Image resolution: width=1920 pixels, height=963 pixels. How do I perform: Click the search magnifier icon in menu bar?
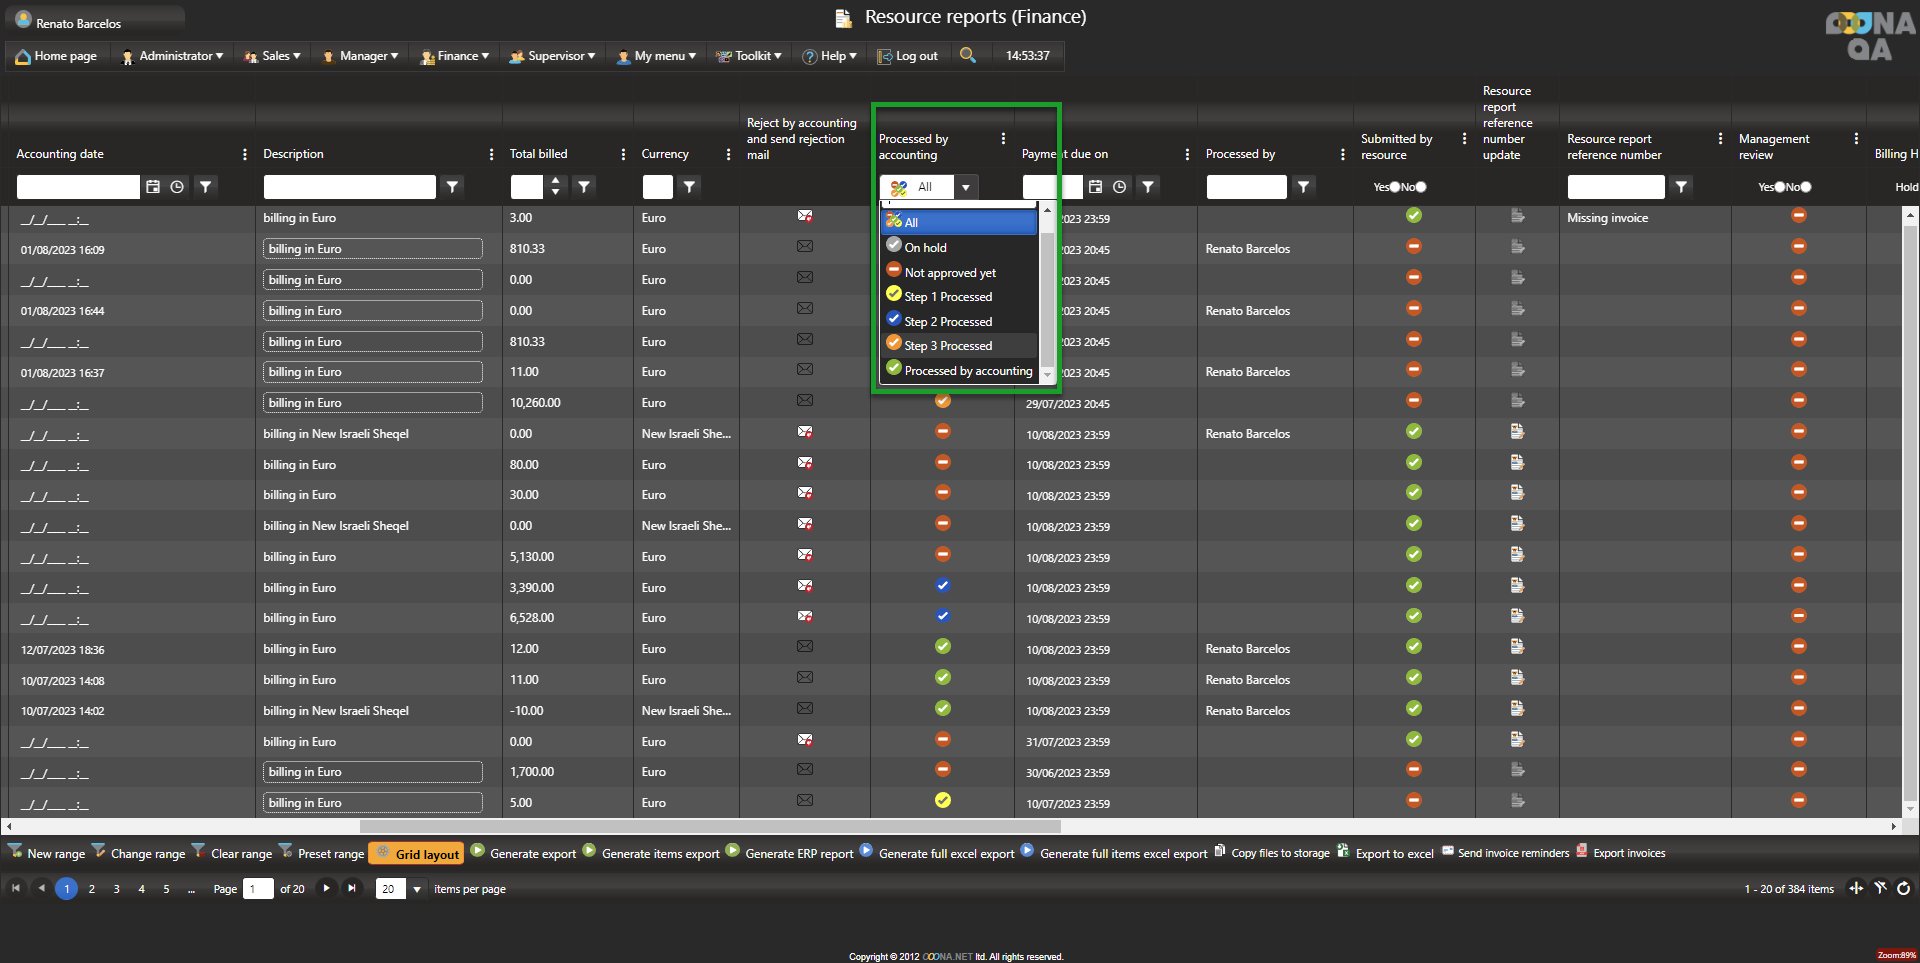(967, 55)
